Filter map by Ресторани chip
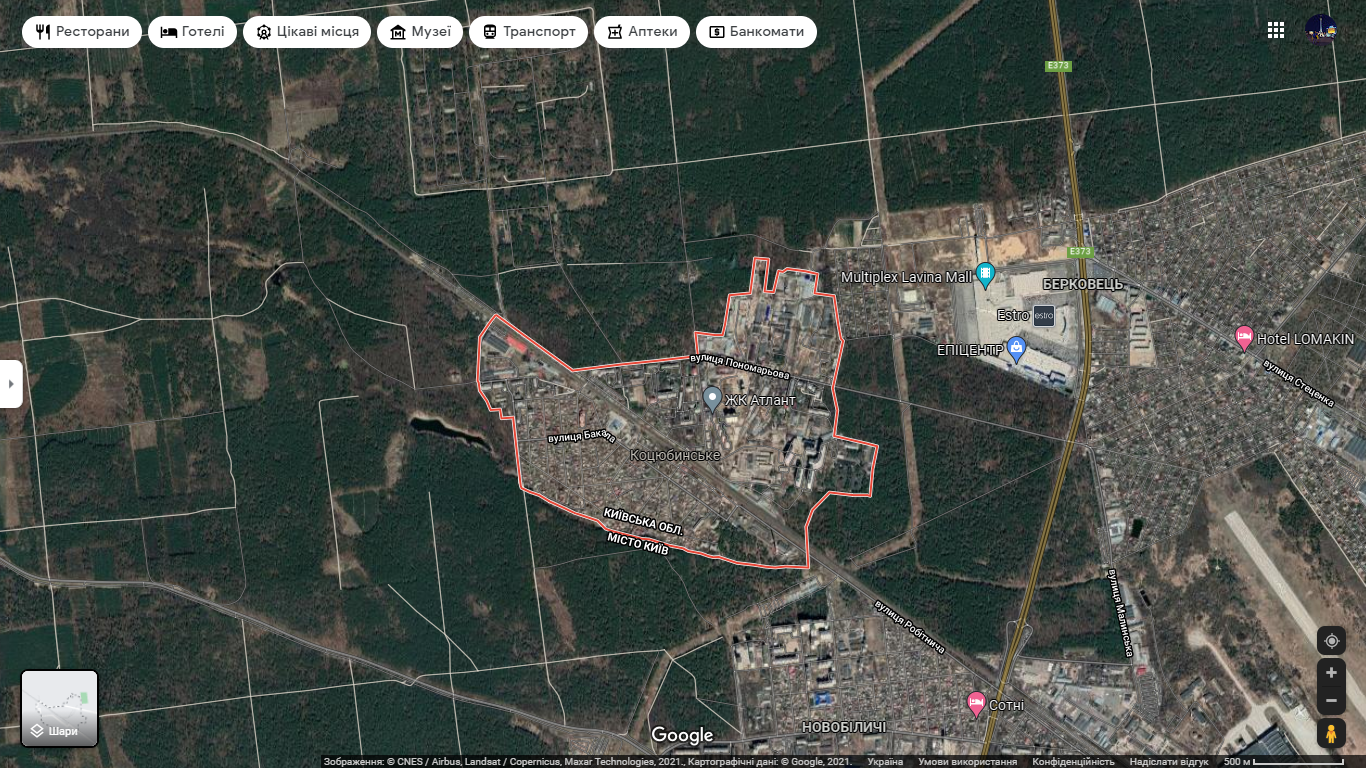The width and height of the screenshot is (1366, 768). [x=82, y=32]
